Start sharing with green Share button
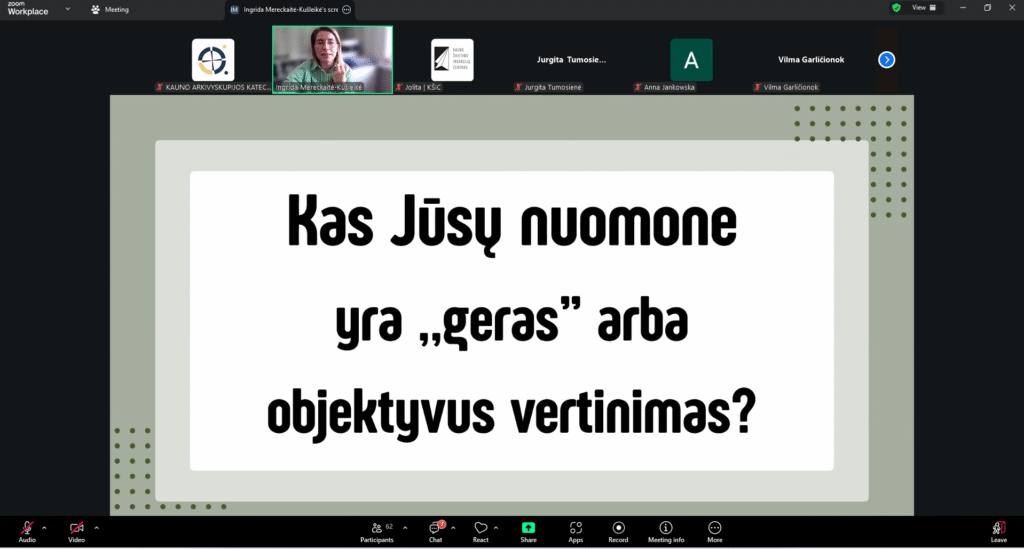The width and height of the screenshot is (1024, 549). pos(528,529)
